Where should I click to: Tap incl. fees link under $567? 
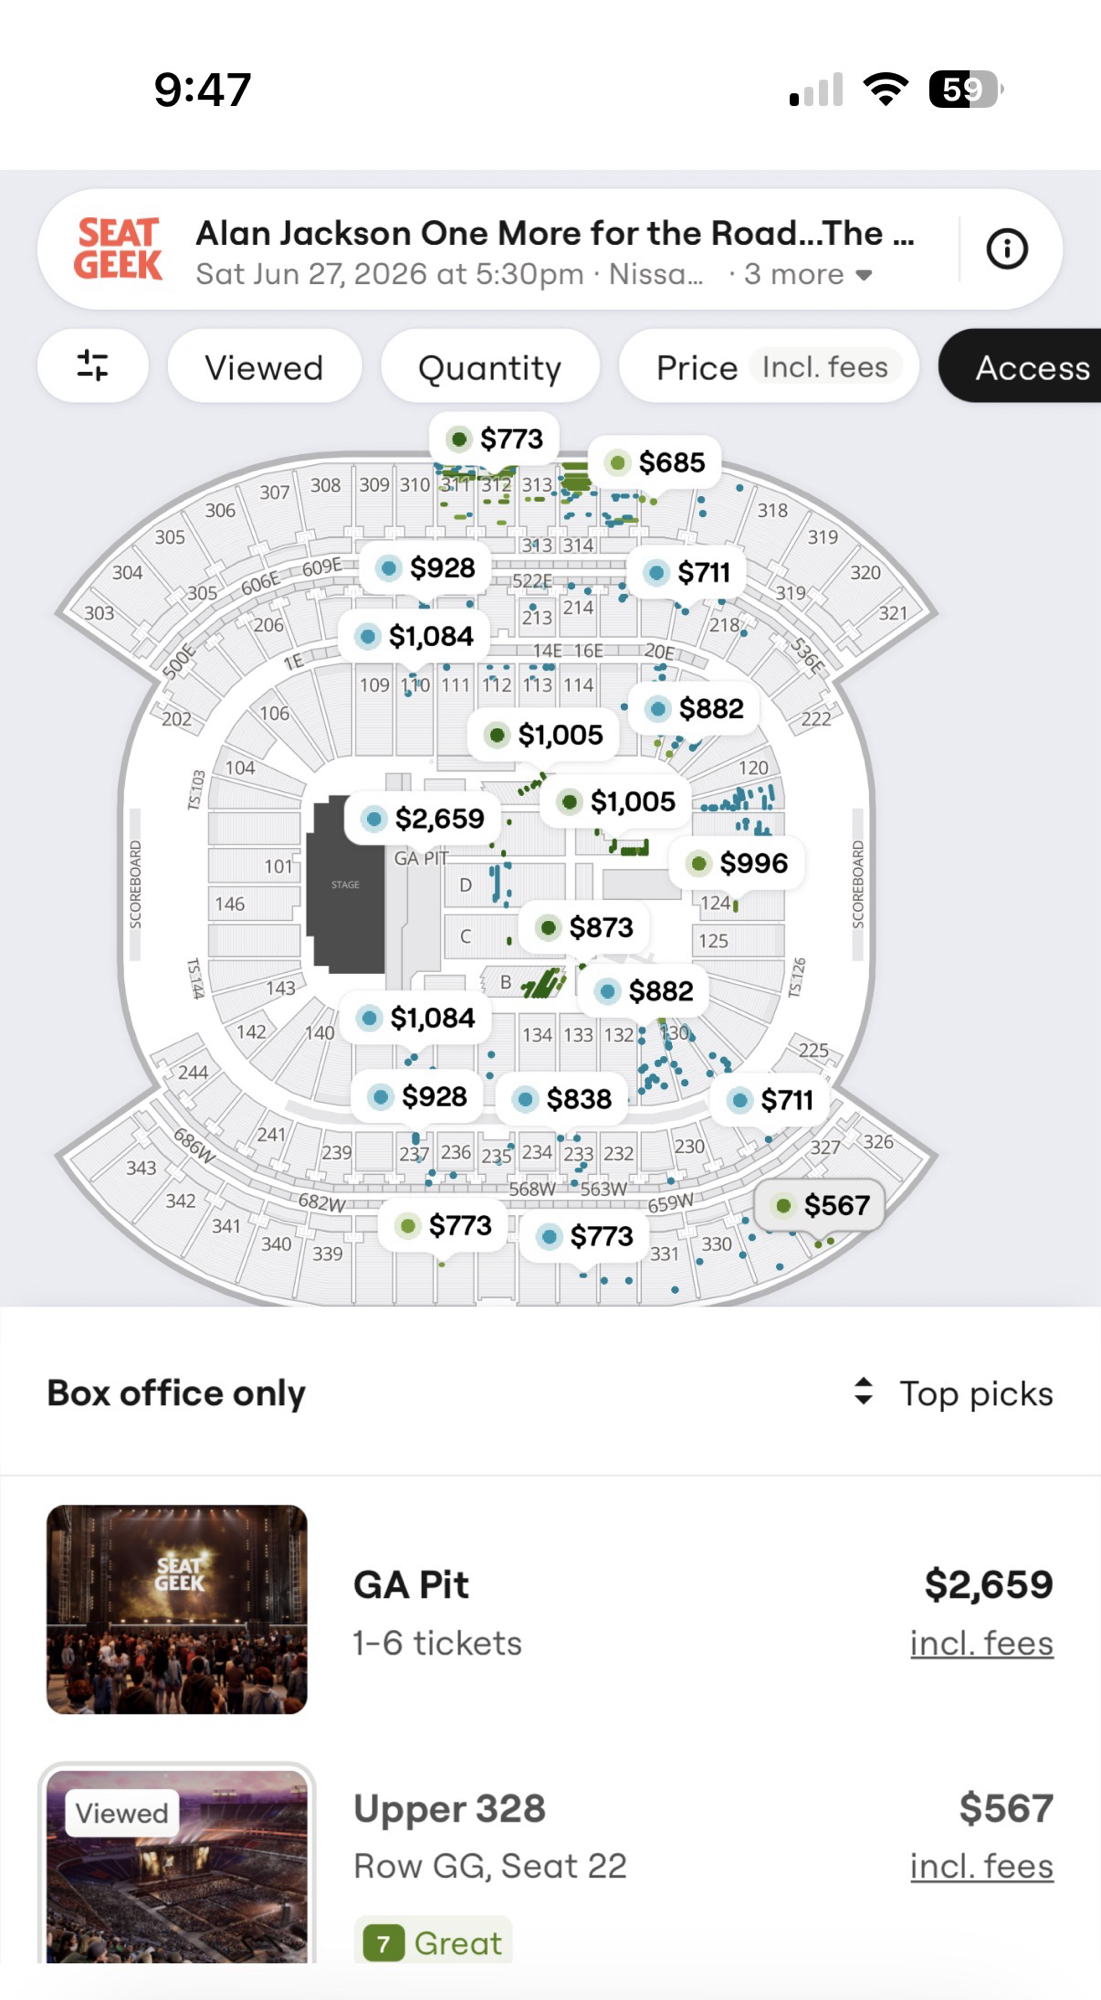[x=981, y=1866]
